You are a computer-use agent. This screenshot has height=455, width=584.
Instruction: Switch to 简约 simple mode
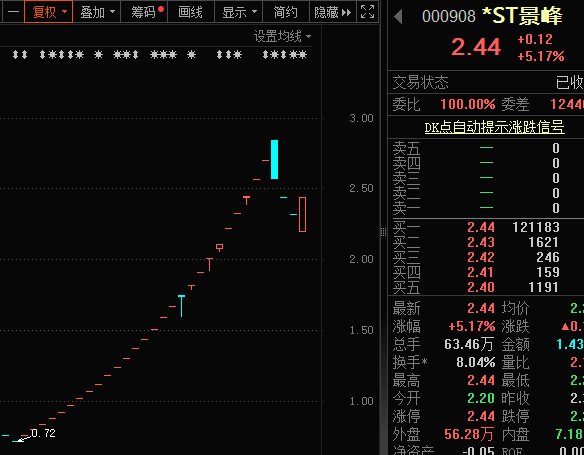(286, 12)
